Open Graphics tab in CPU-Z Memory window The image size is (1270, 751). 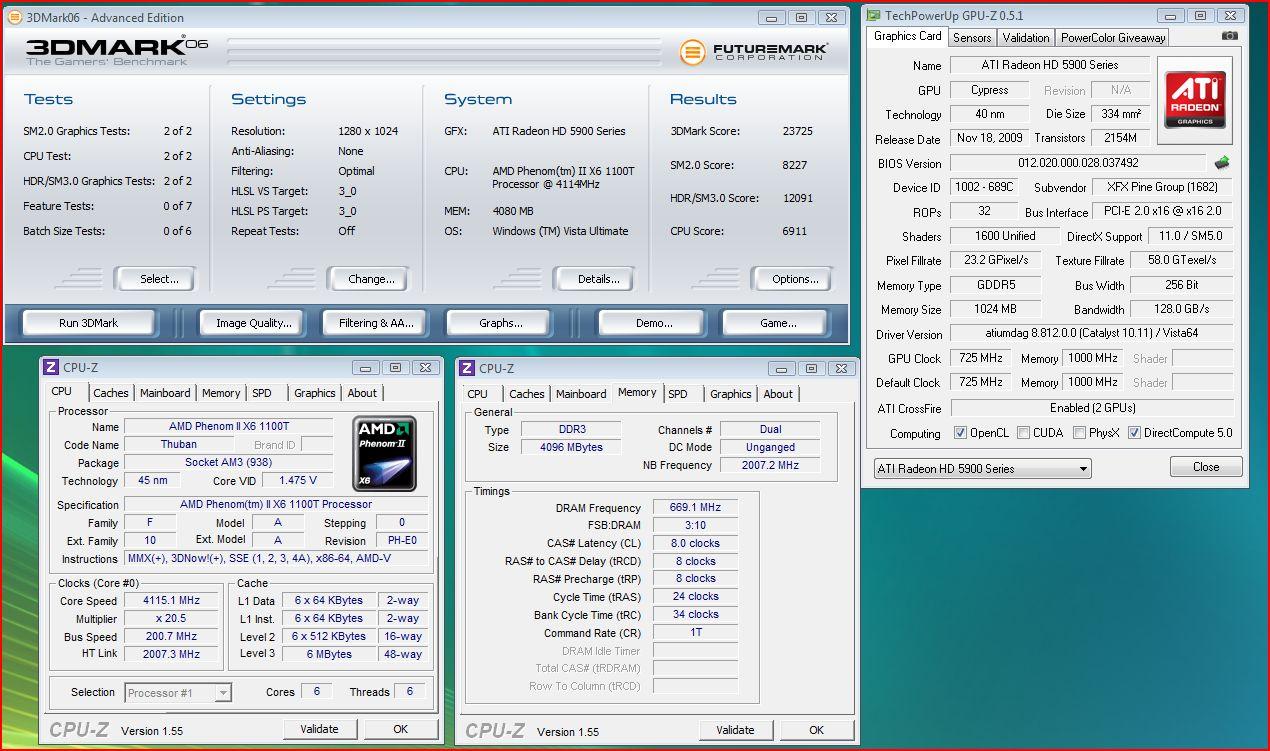click(x=731, y=393)
